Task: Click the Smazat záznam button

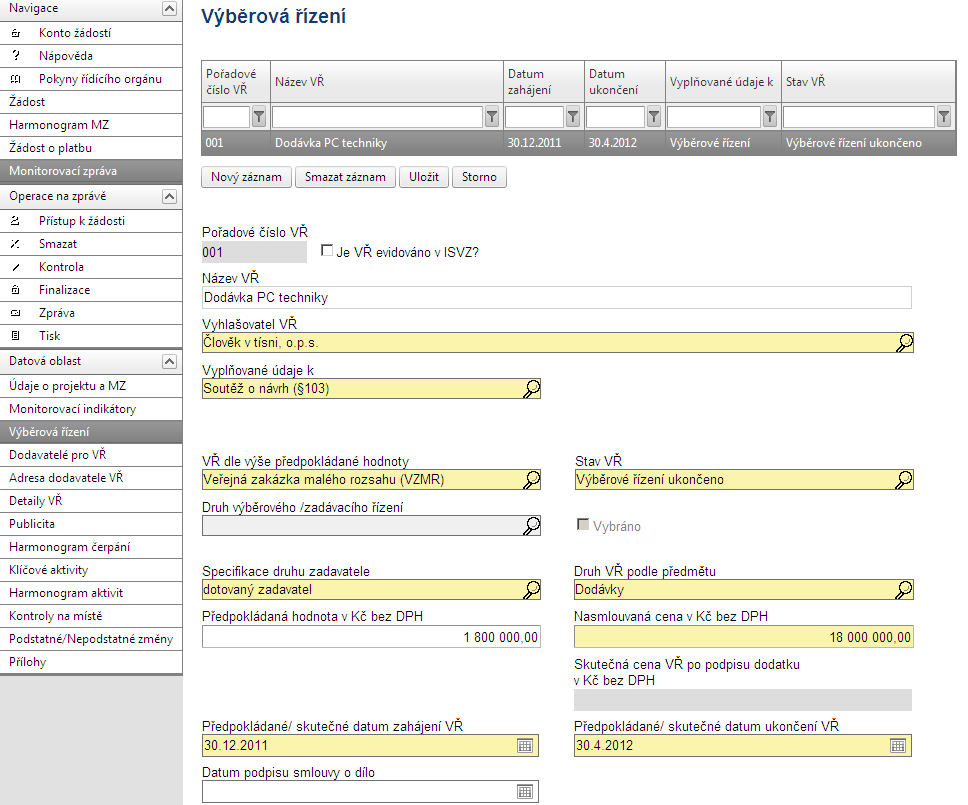Action: (x=345, y=177)
